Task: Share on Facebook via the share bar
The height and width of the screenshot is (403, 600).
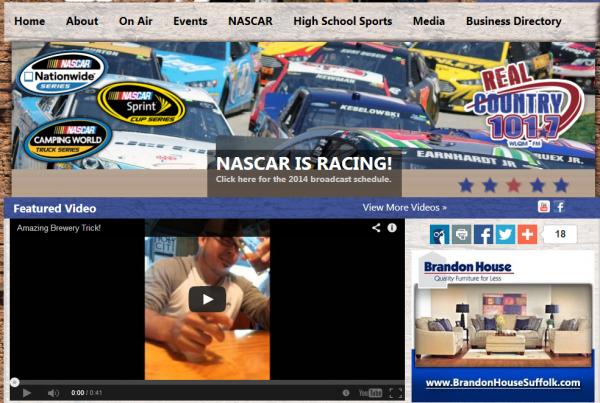Action: point(483,234)
